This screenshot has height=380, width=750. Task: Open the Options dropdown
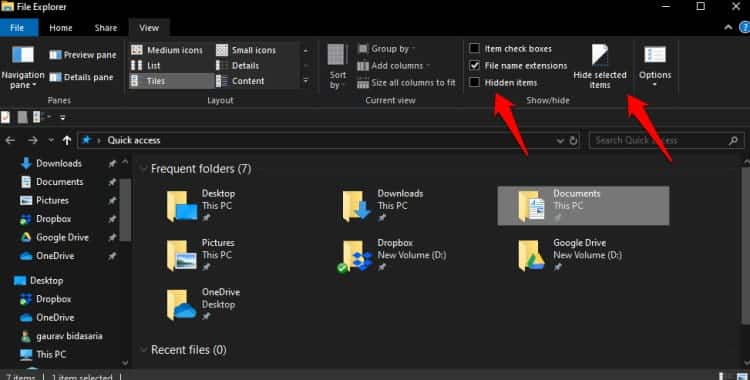(655, 67)
